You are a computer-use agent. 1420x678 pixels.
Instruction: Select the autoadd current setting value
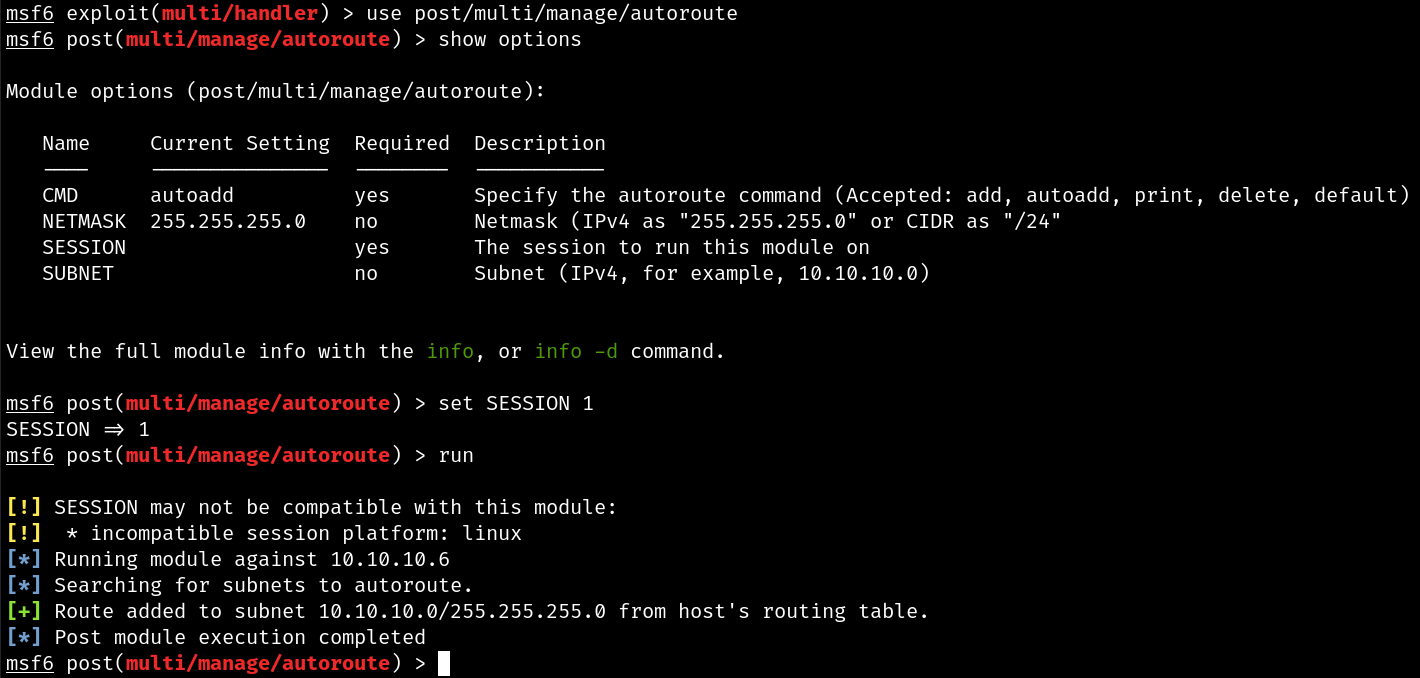[192, 195]
